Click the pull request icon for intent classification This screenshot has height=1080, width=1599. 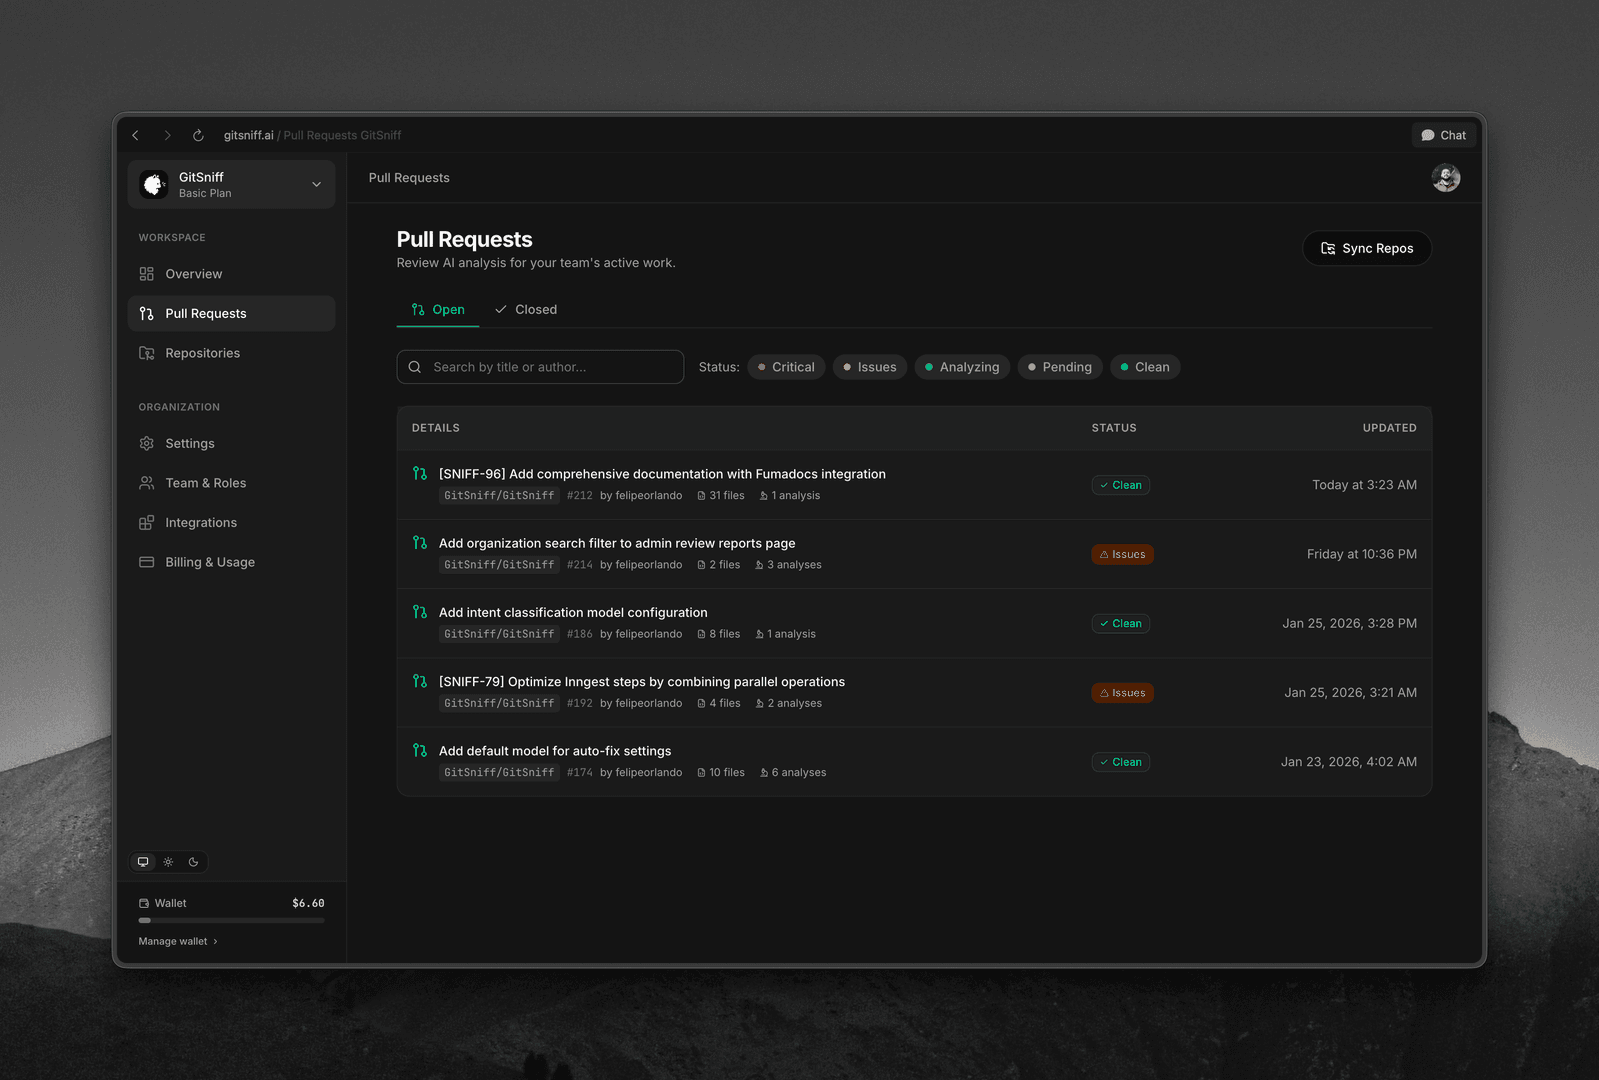[420, 611]
